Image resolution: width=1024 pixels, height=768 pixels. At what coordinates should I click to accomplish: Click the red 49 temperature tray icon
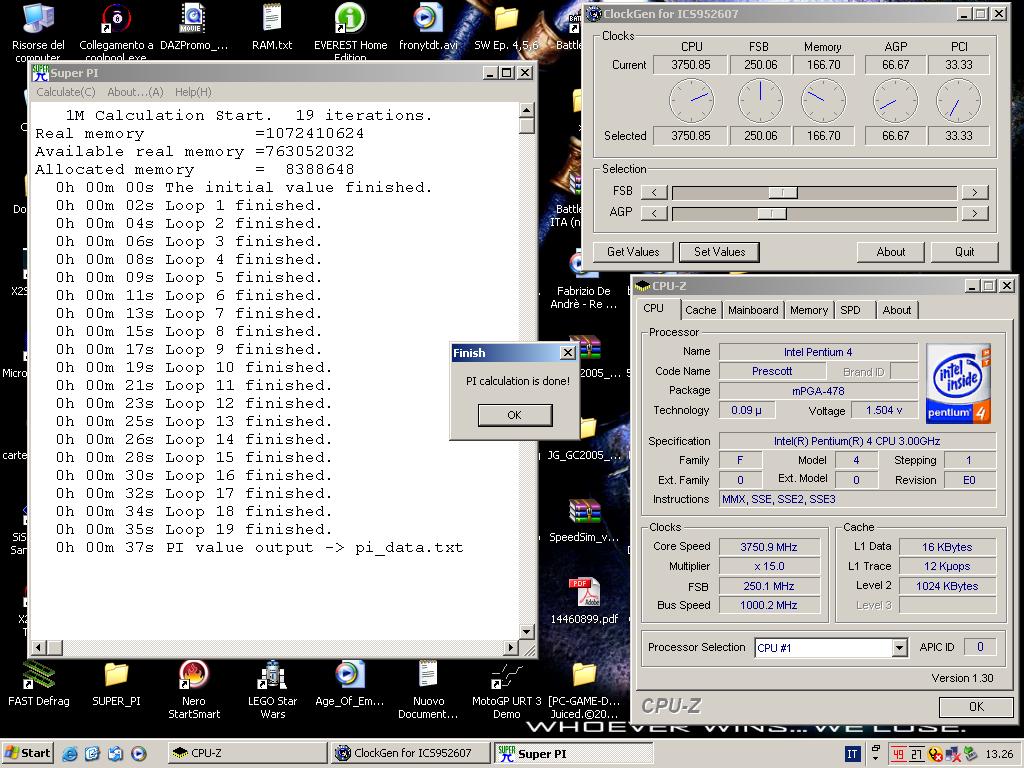899,754
